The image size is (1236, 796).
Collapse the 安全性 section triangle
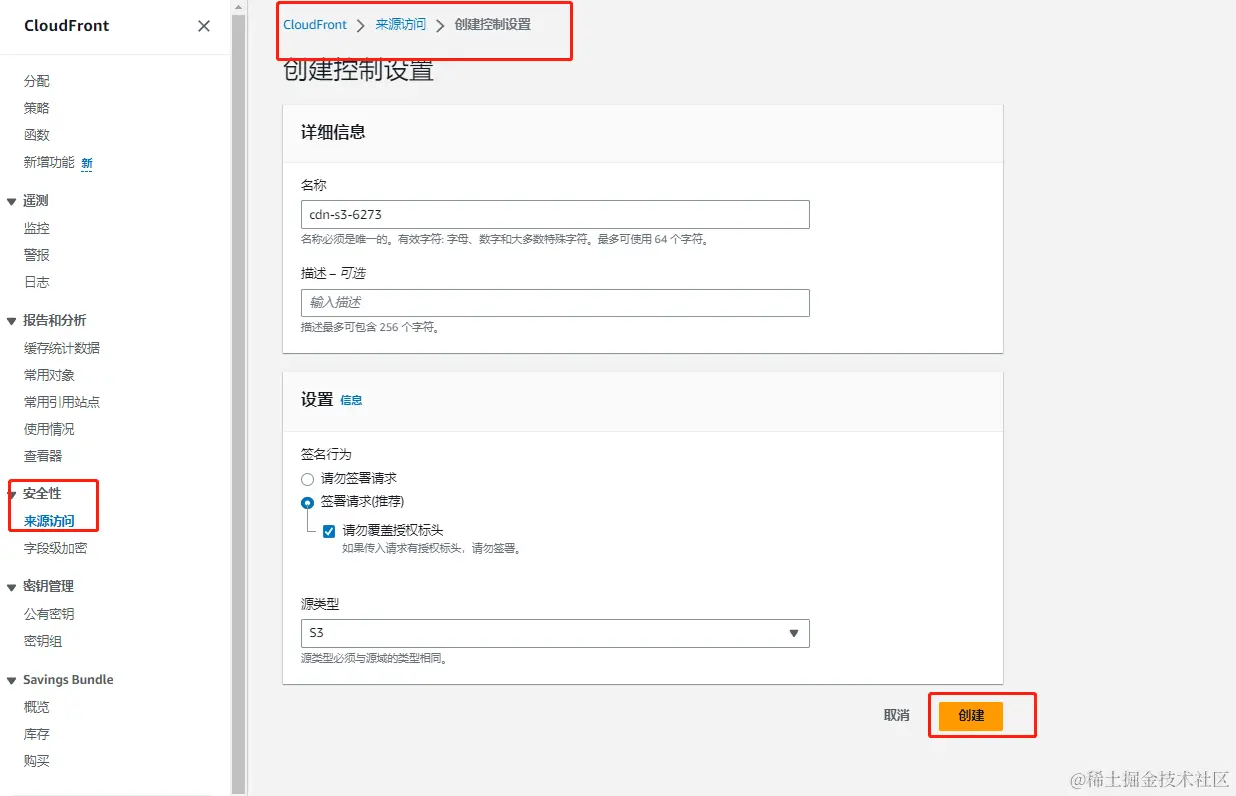pos(12,494)
